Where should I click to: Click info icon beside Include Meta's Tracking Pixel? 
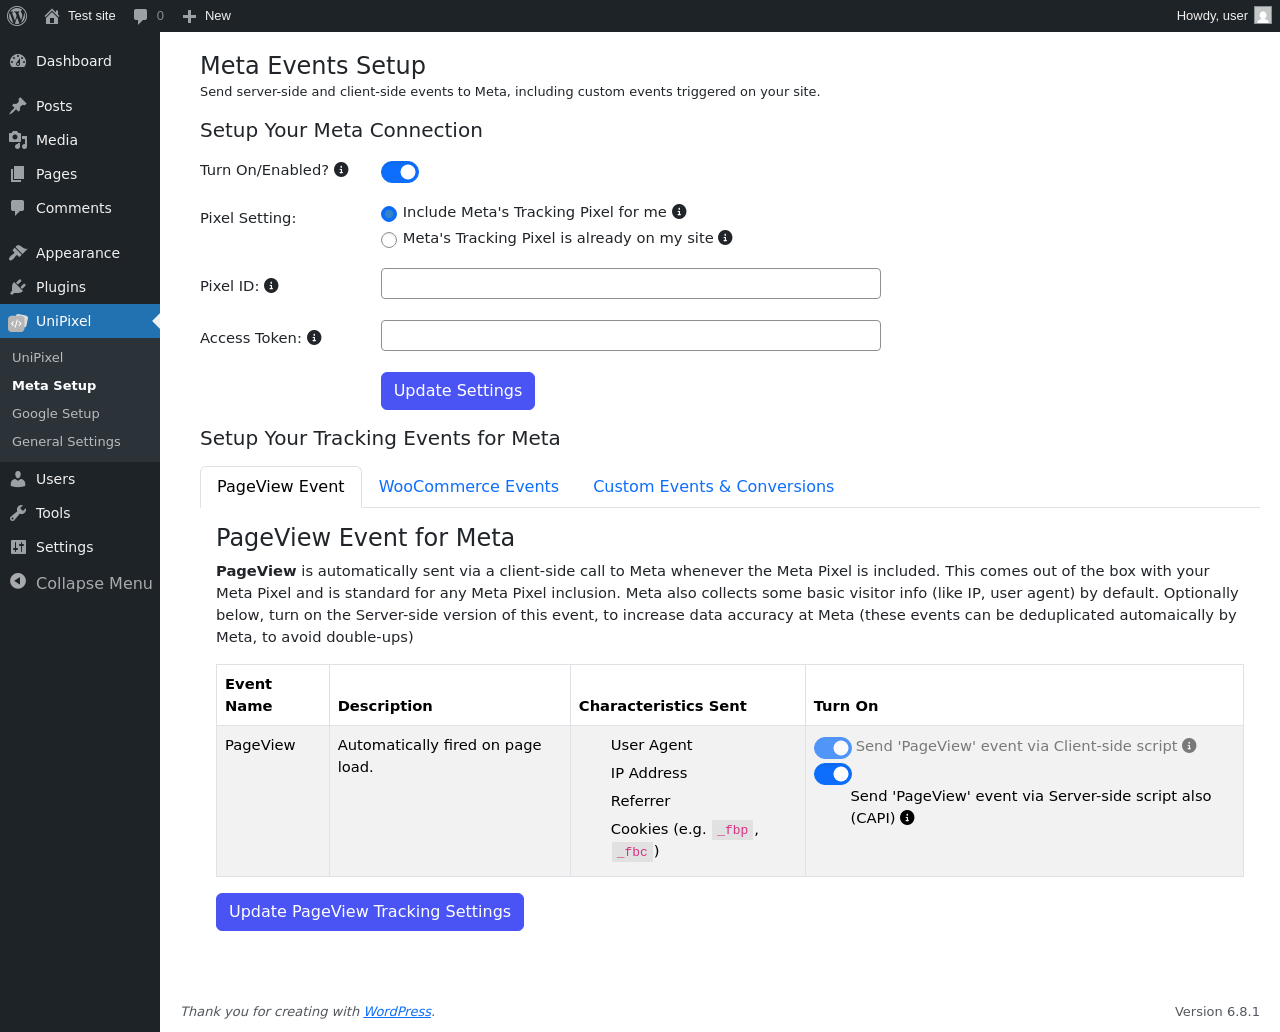[679, 211]
